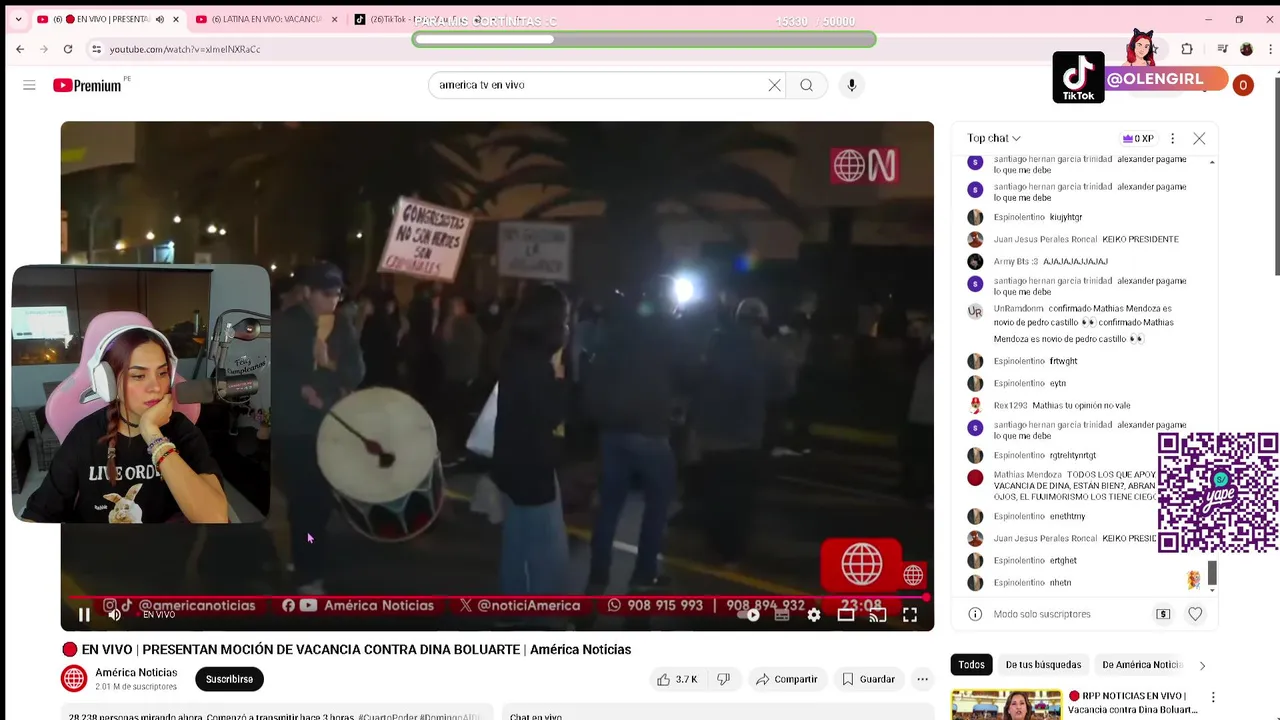Open the red account avatar O
Image resolution: width=1280 pixels, height=720 pixels.
[1243, 85]
